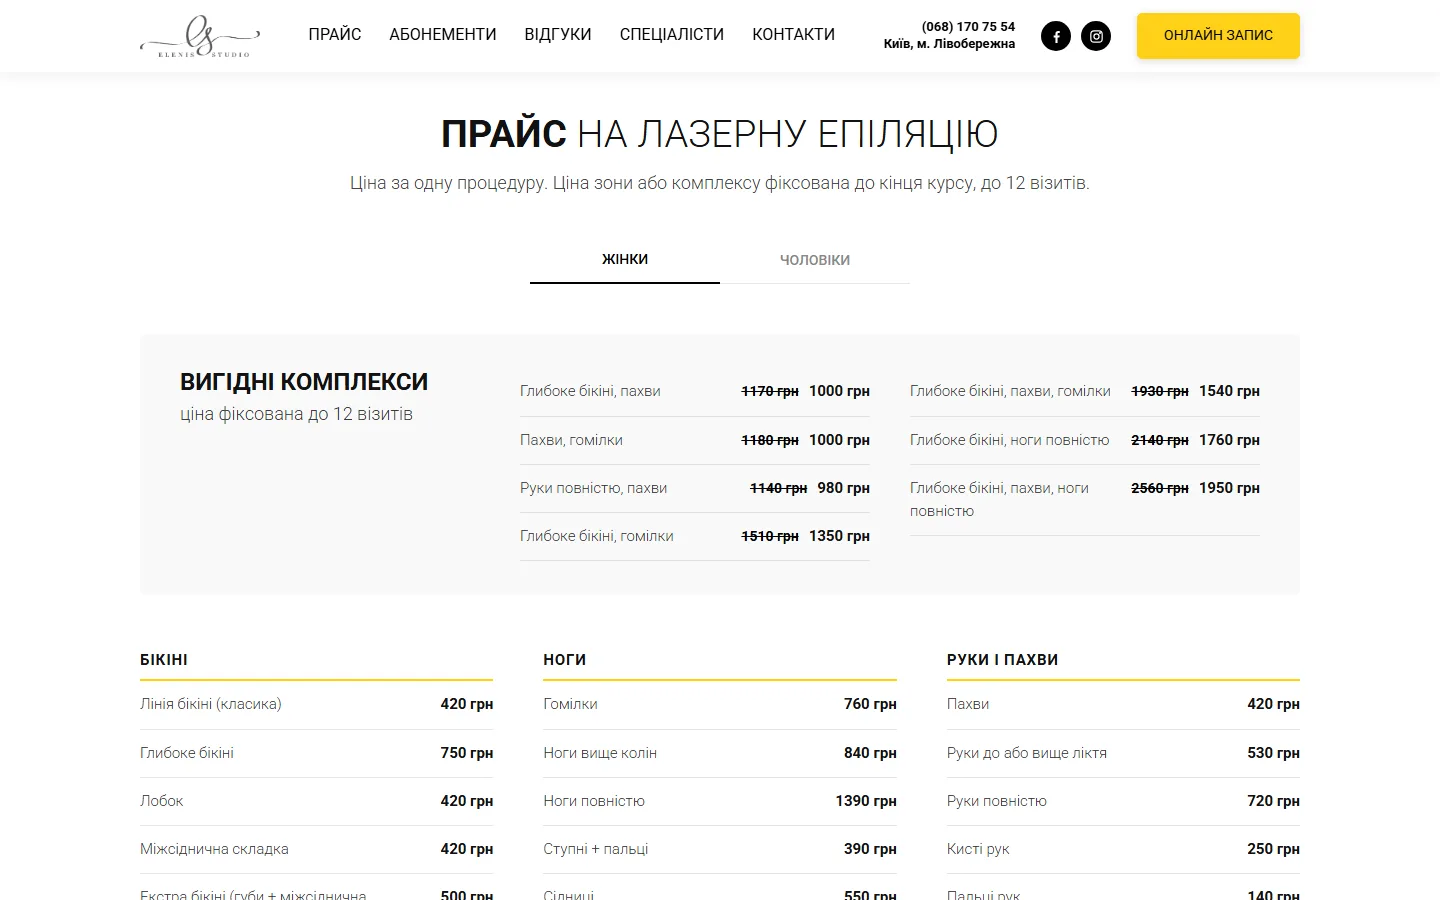The image size is (1440, 900).
Task: Click the 'Міжсіднична складка' service row
Action: (x=316, y=849)
